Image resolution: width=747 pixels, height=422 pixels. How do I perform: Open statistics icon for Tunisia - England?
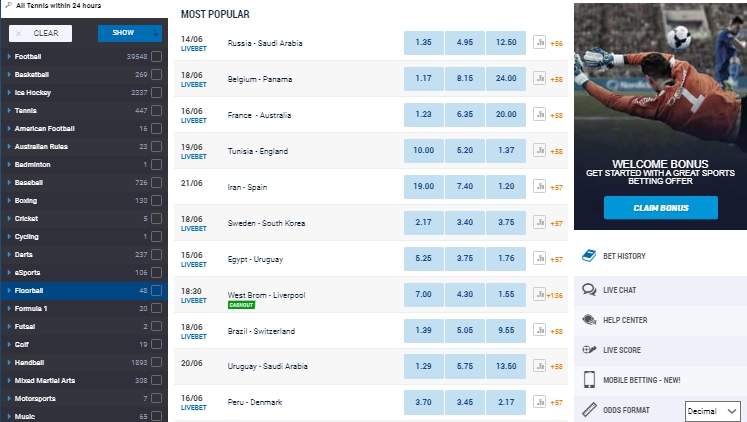point(539,151)
